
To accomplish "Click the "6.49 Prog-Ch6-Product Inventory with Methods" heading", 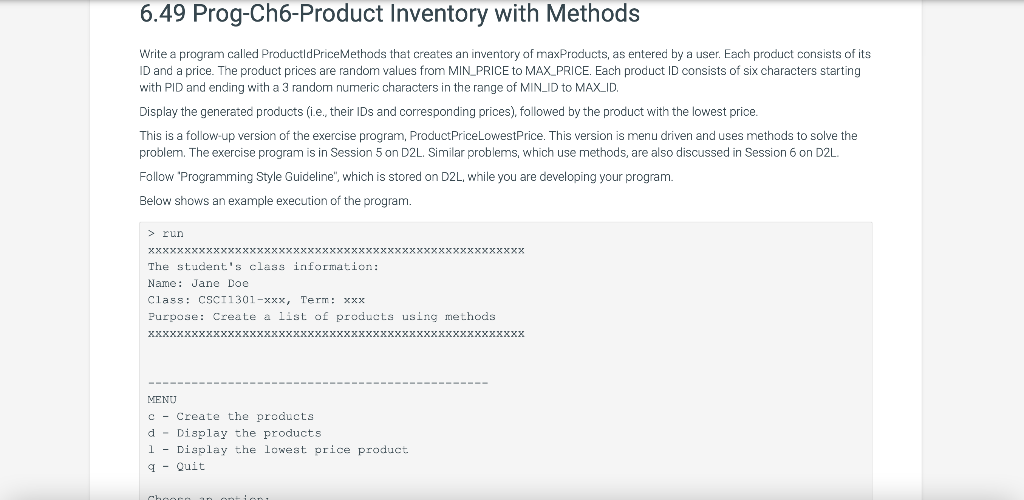I will [389, 14].
